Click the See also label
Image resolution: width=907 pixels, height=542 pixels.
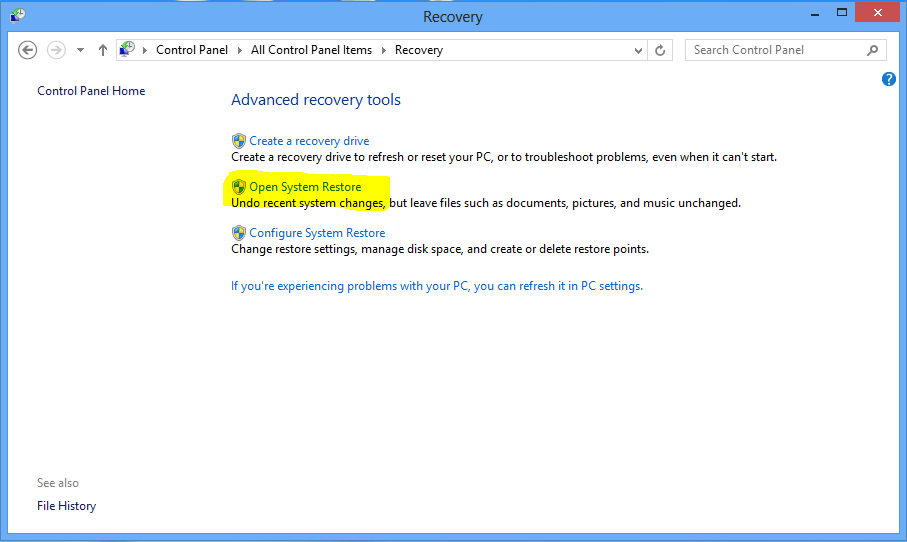(58, 483)
